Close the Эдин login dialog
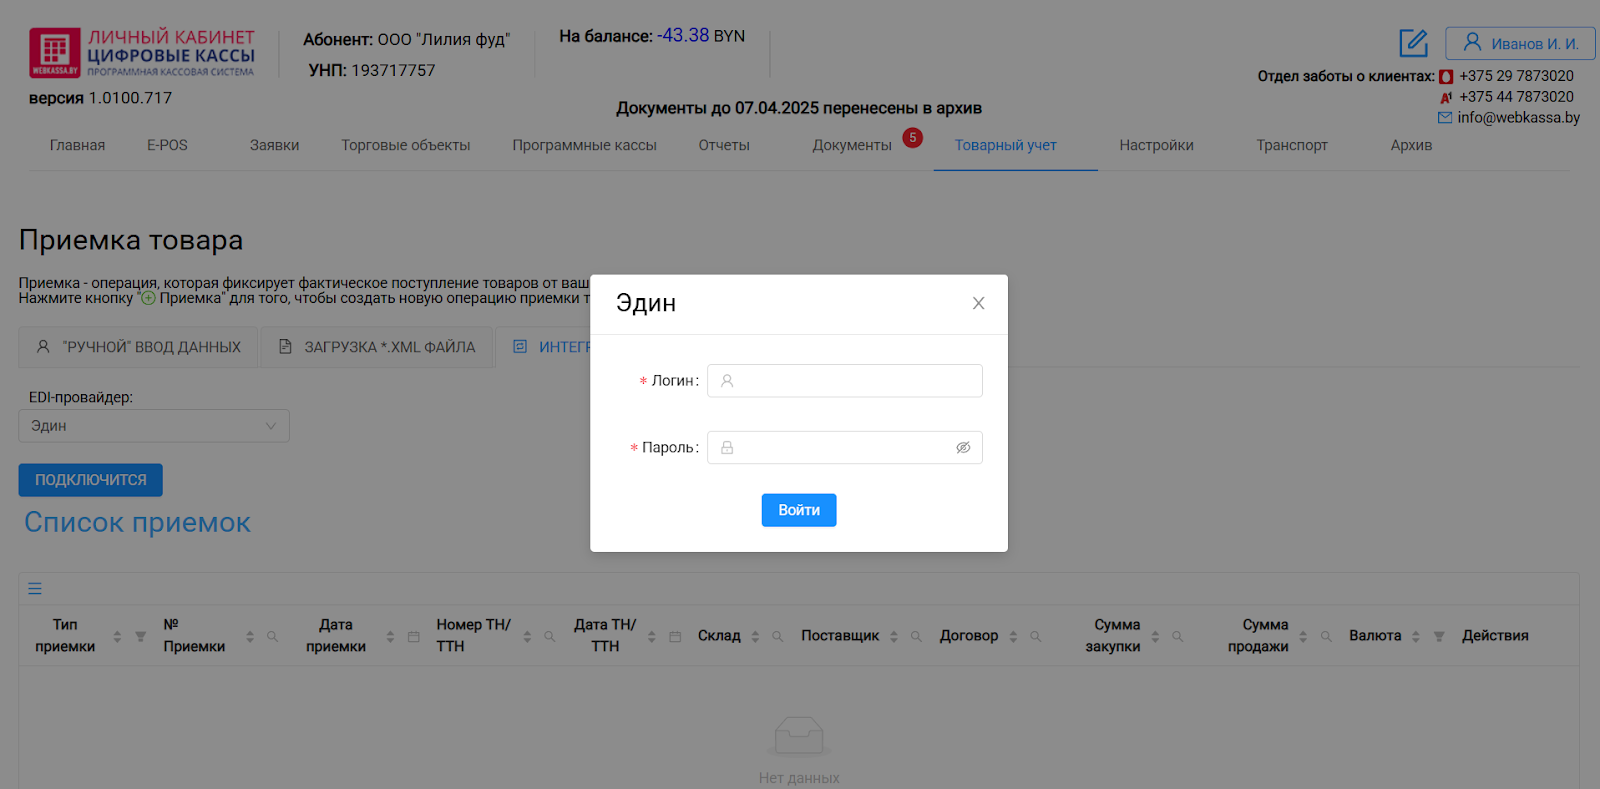Screen dimensions: 1600x789 pyautogui.click(x=978, y=303)
